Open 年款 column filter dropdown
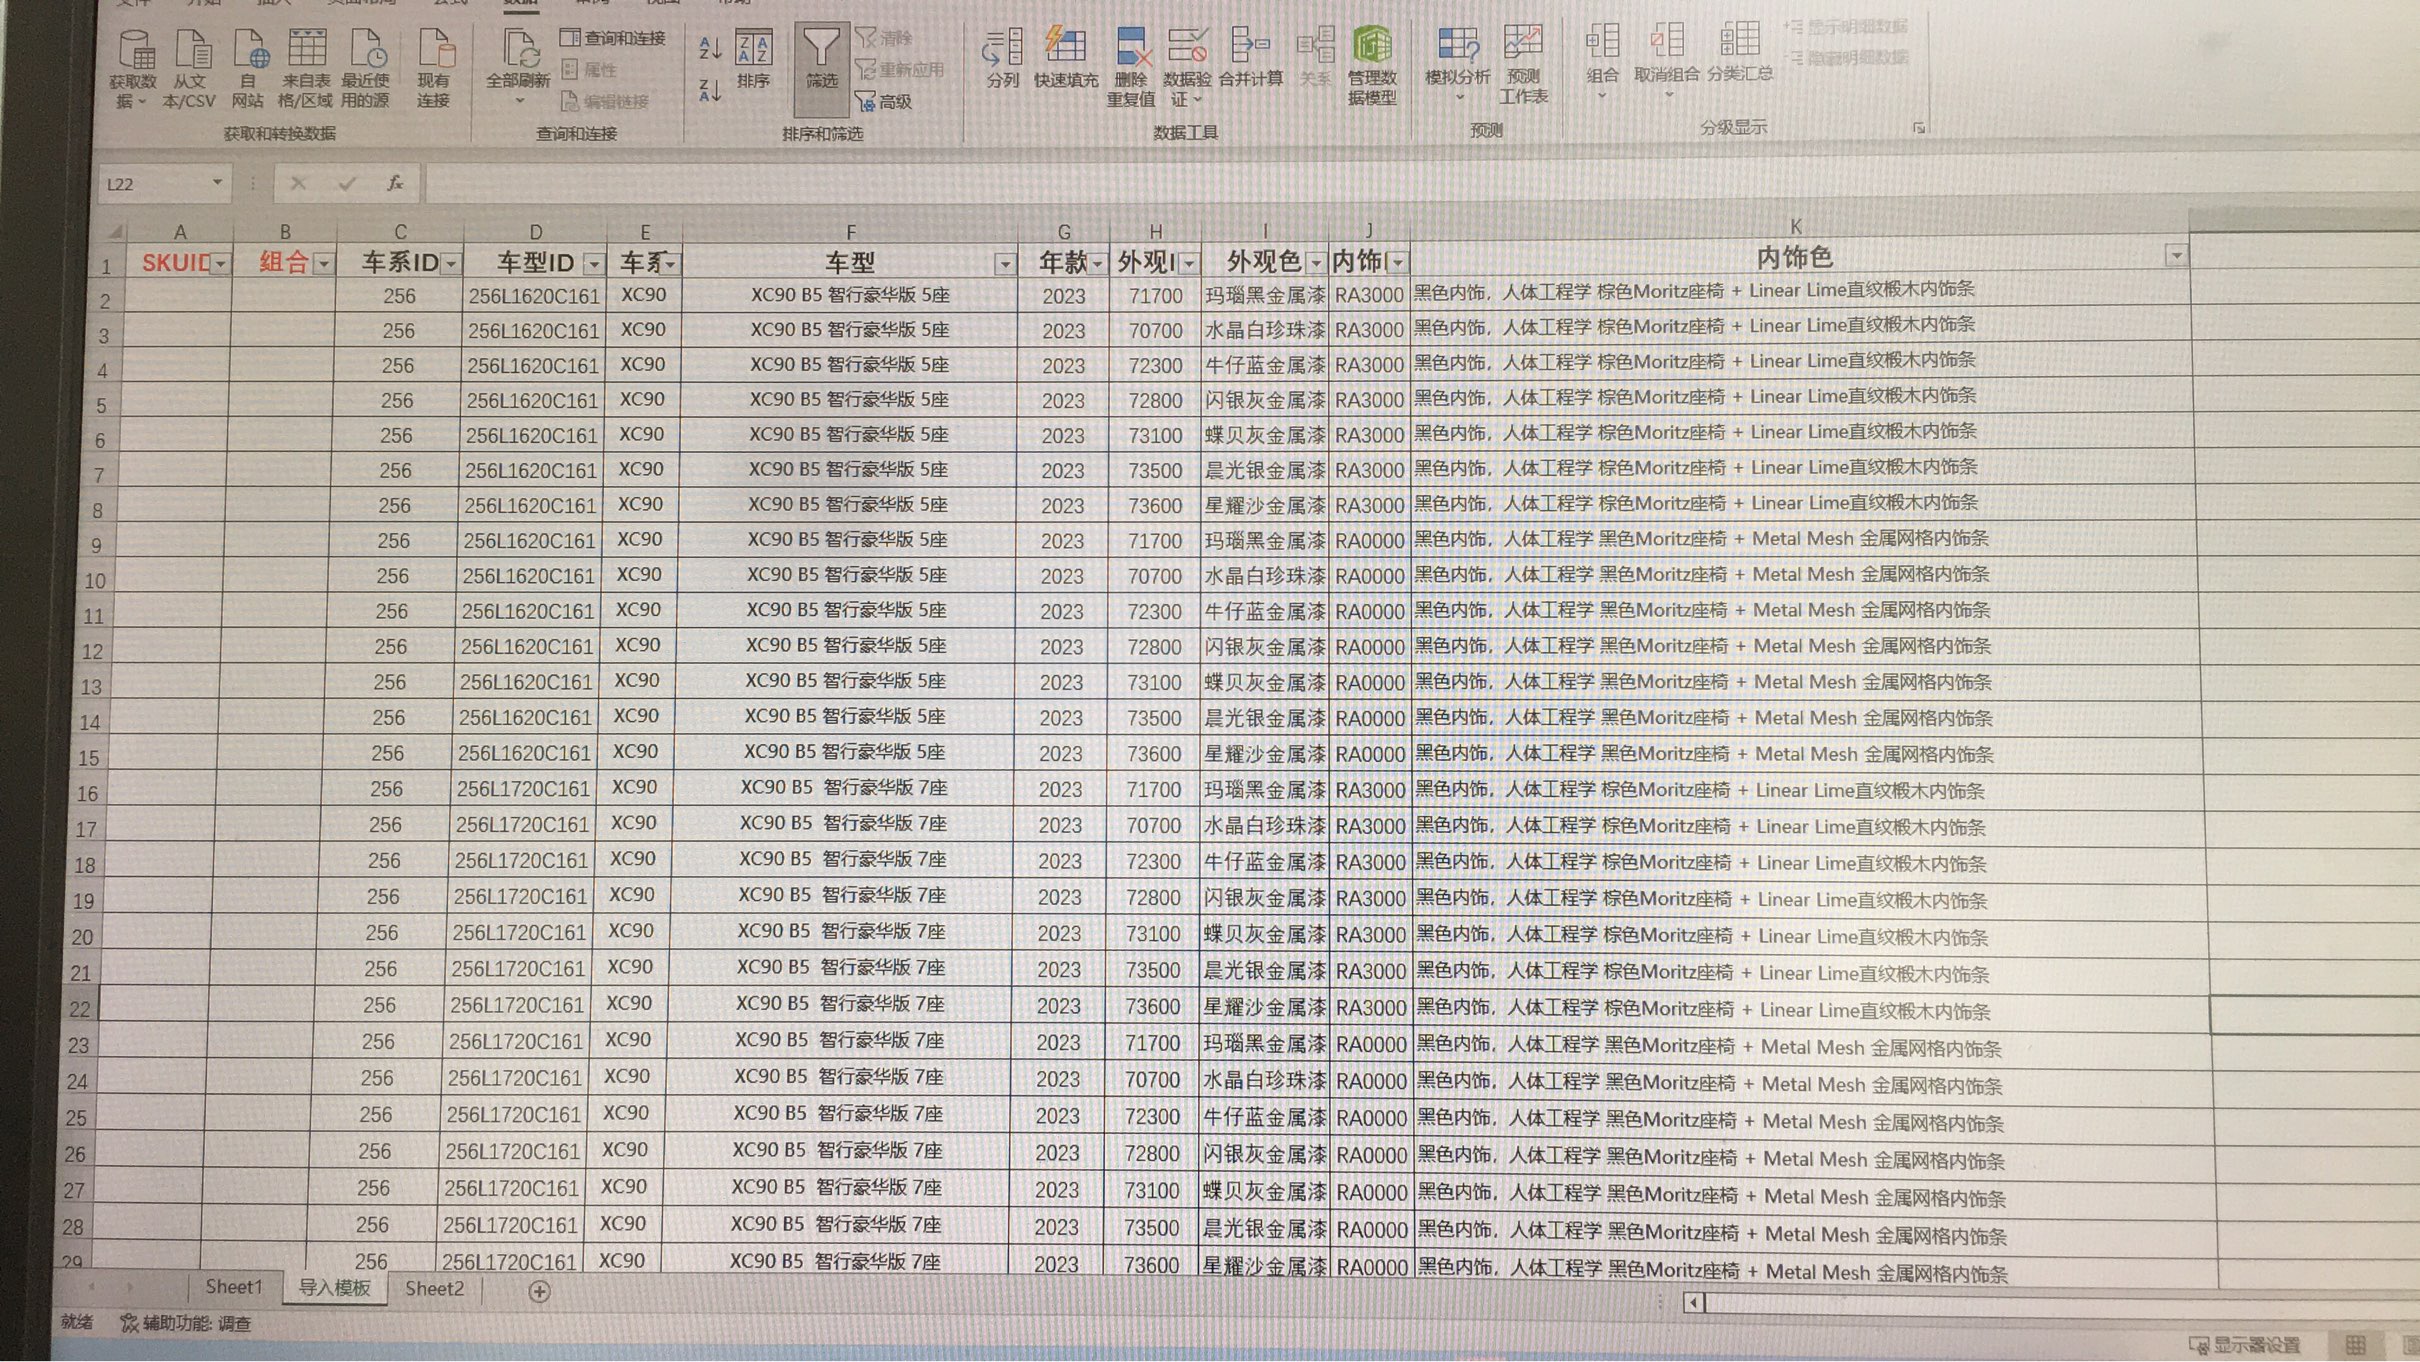The width and height of the screenshot is (2420, 1362). 1097,263
